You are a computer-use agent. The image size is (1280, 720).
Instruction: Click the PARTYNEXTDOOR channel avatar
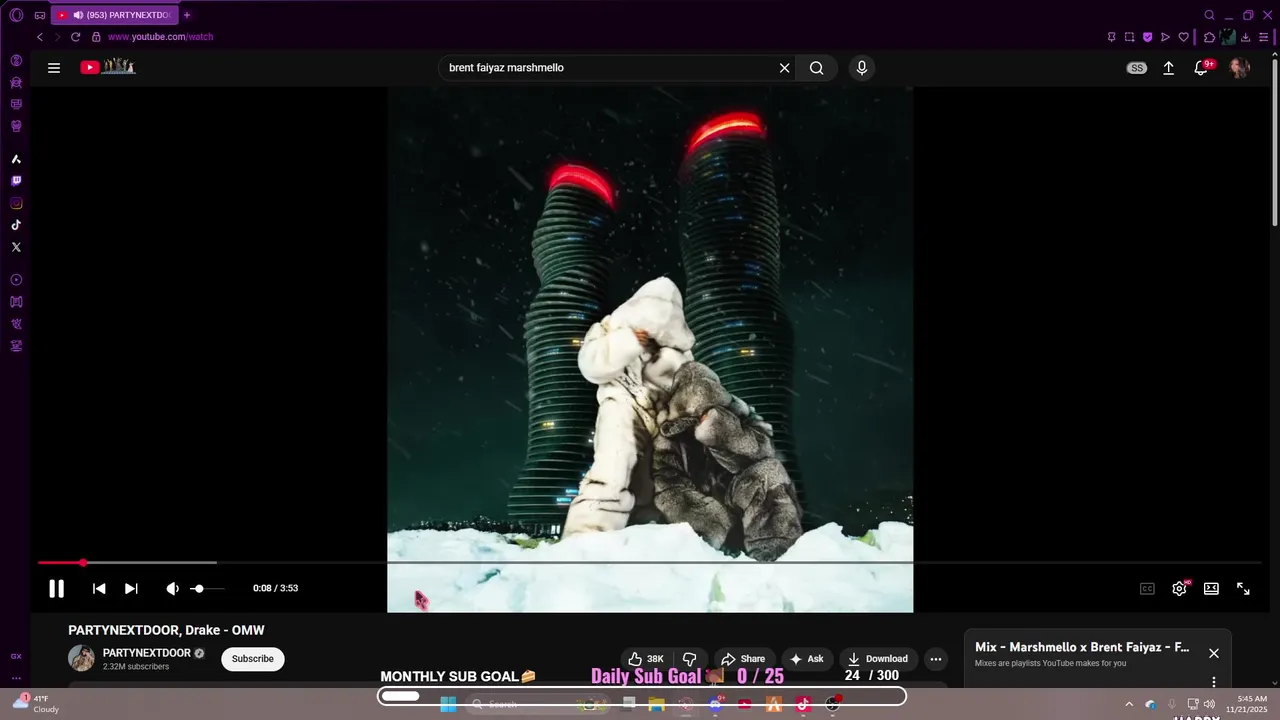click(x=81, y=658)
